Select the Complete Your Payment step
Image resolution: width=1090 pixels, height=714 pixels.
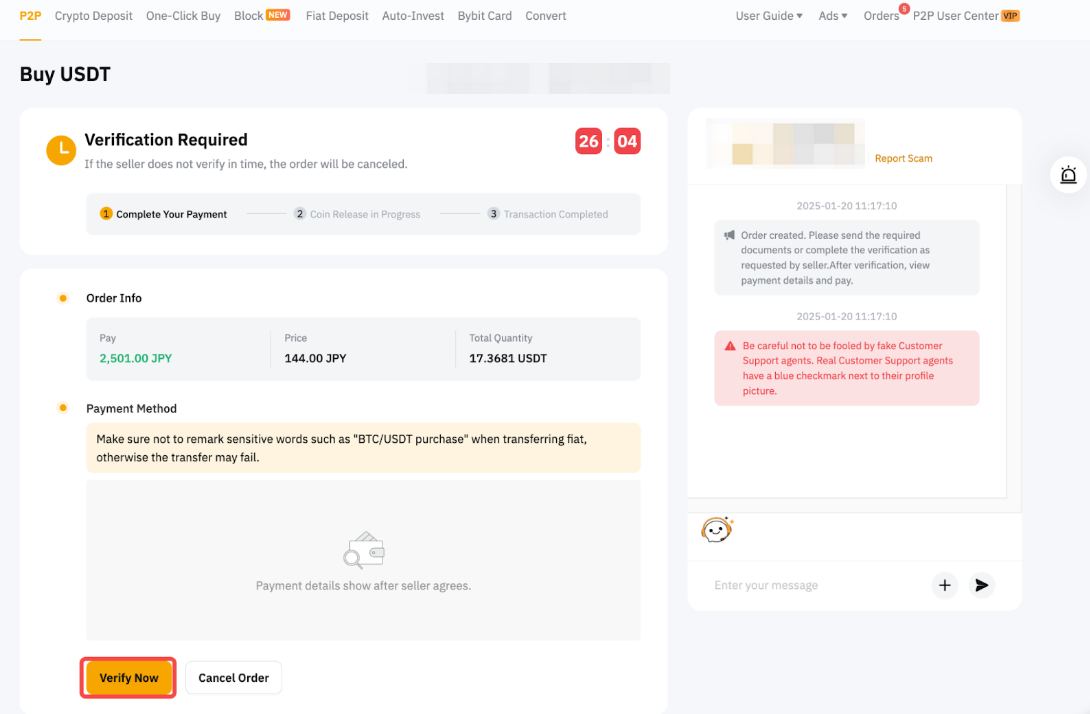point(164,214)
